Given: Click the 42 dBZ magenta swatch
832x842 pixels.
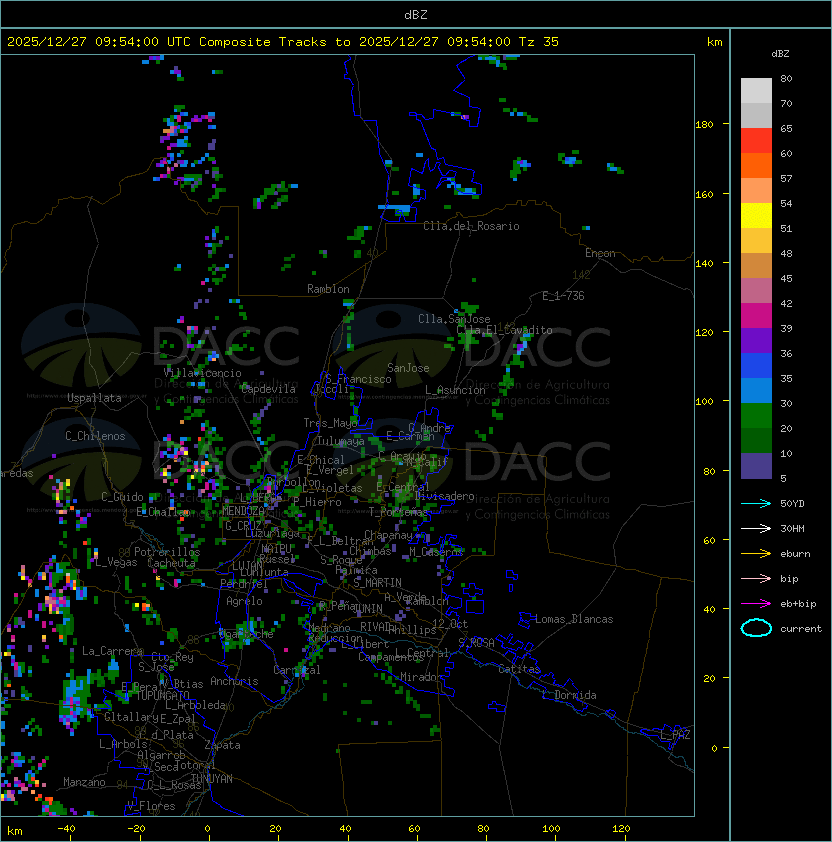Looking at the screenshot, I should pyautogui.click(x=756, y=315).
